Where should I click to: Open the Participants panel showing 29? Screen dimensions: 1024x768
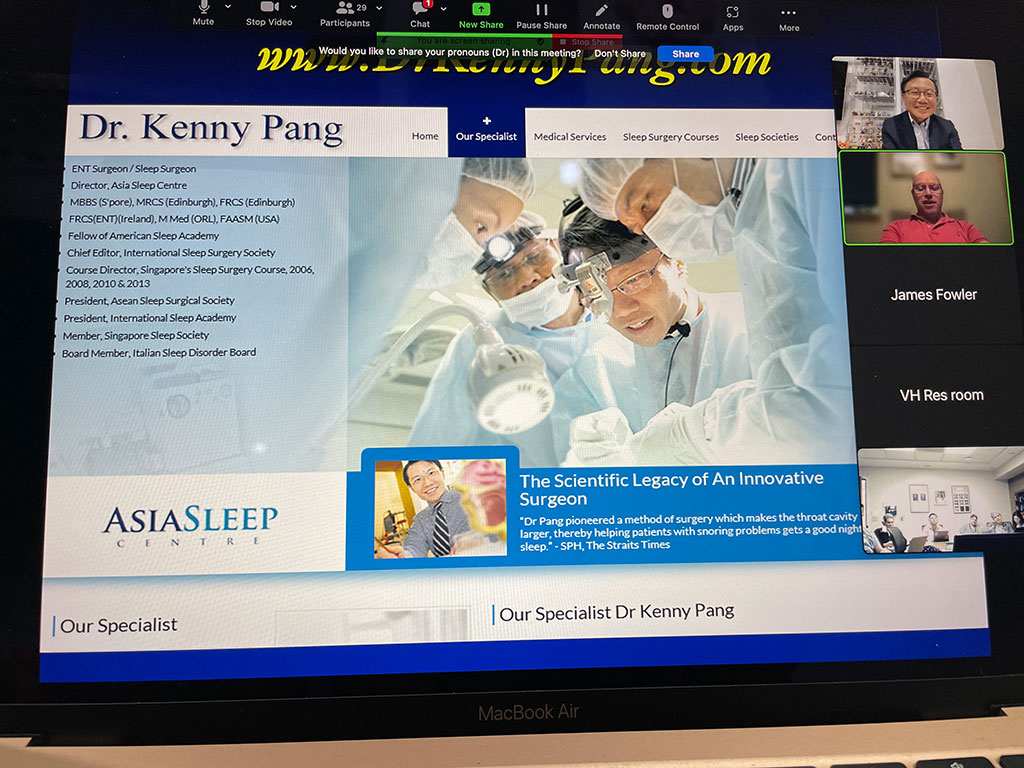345,14
